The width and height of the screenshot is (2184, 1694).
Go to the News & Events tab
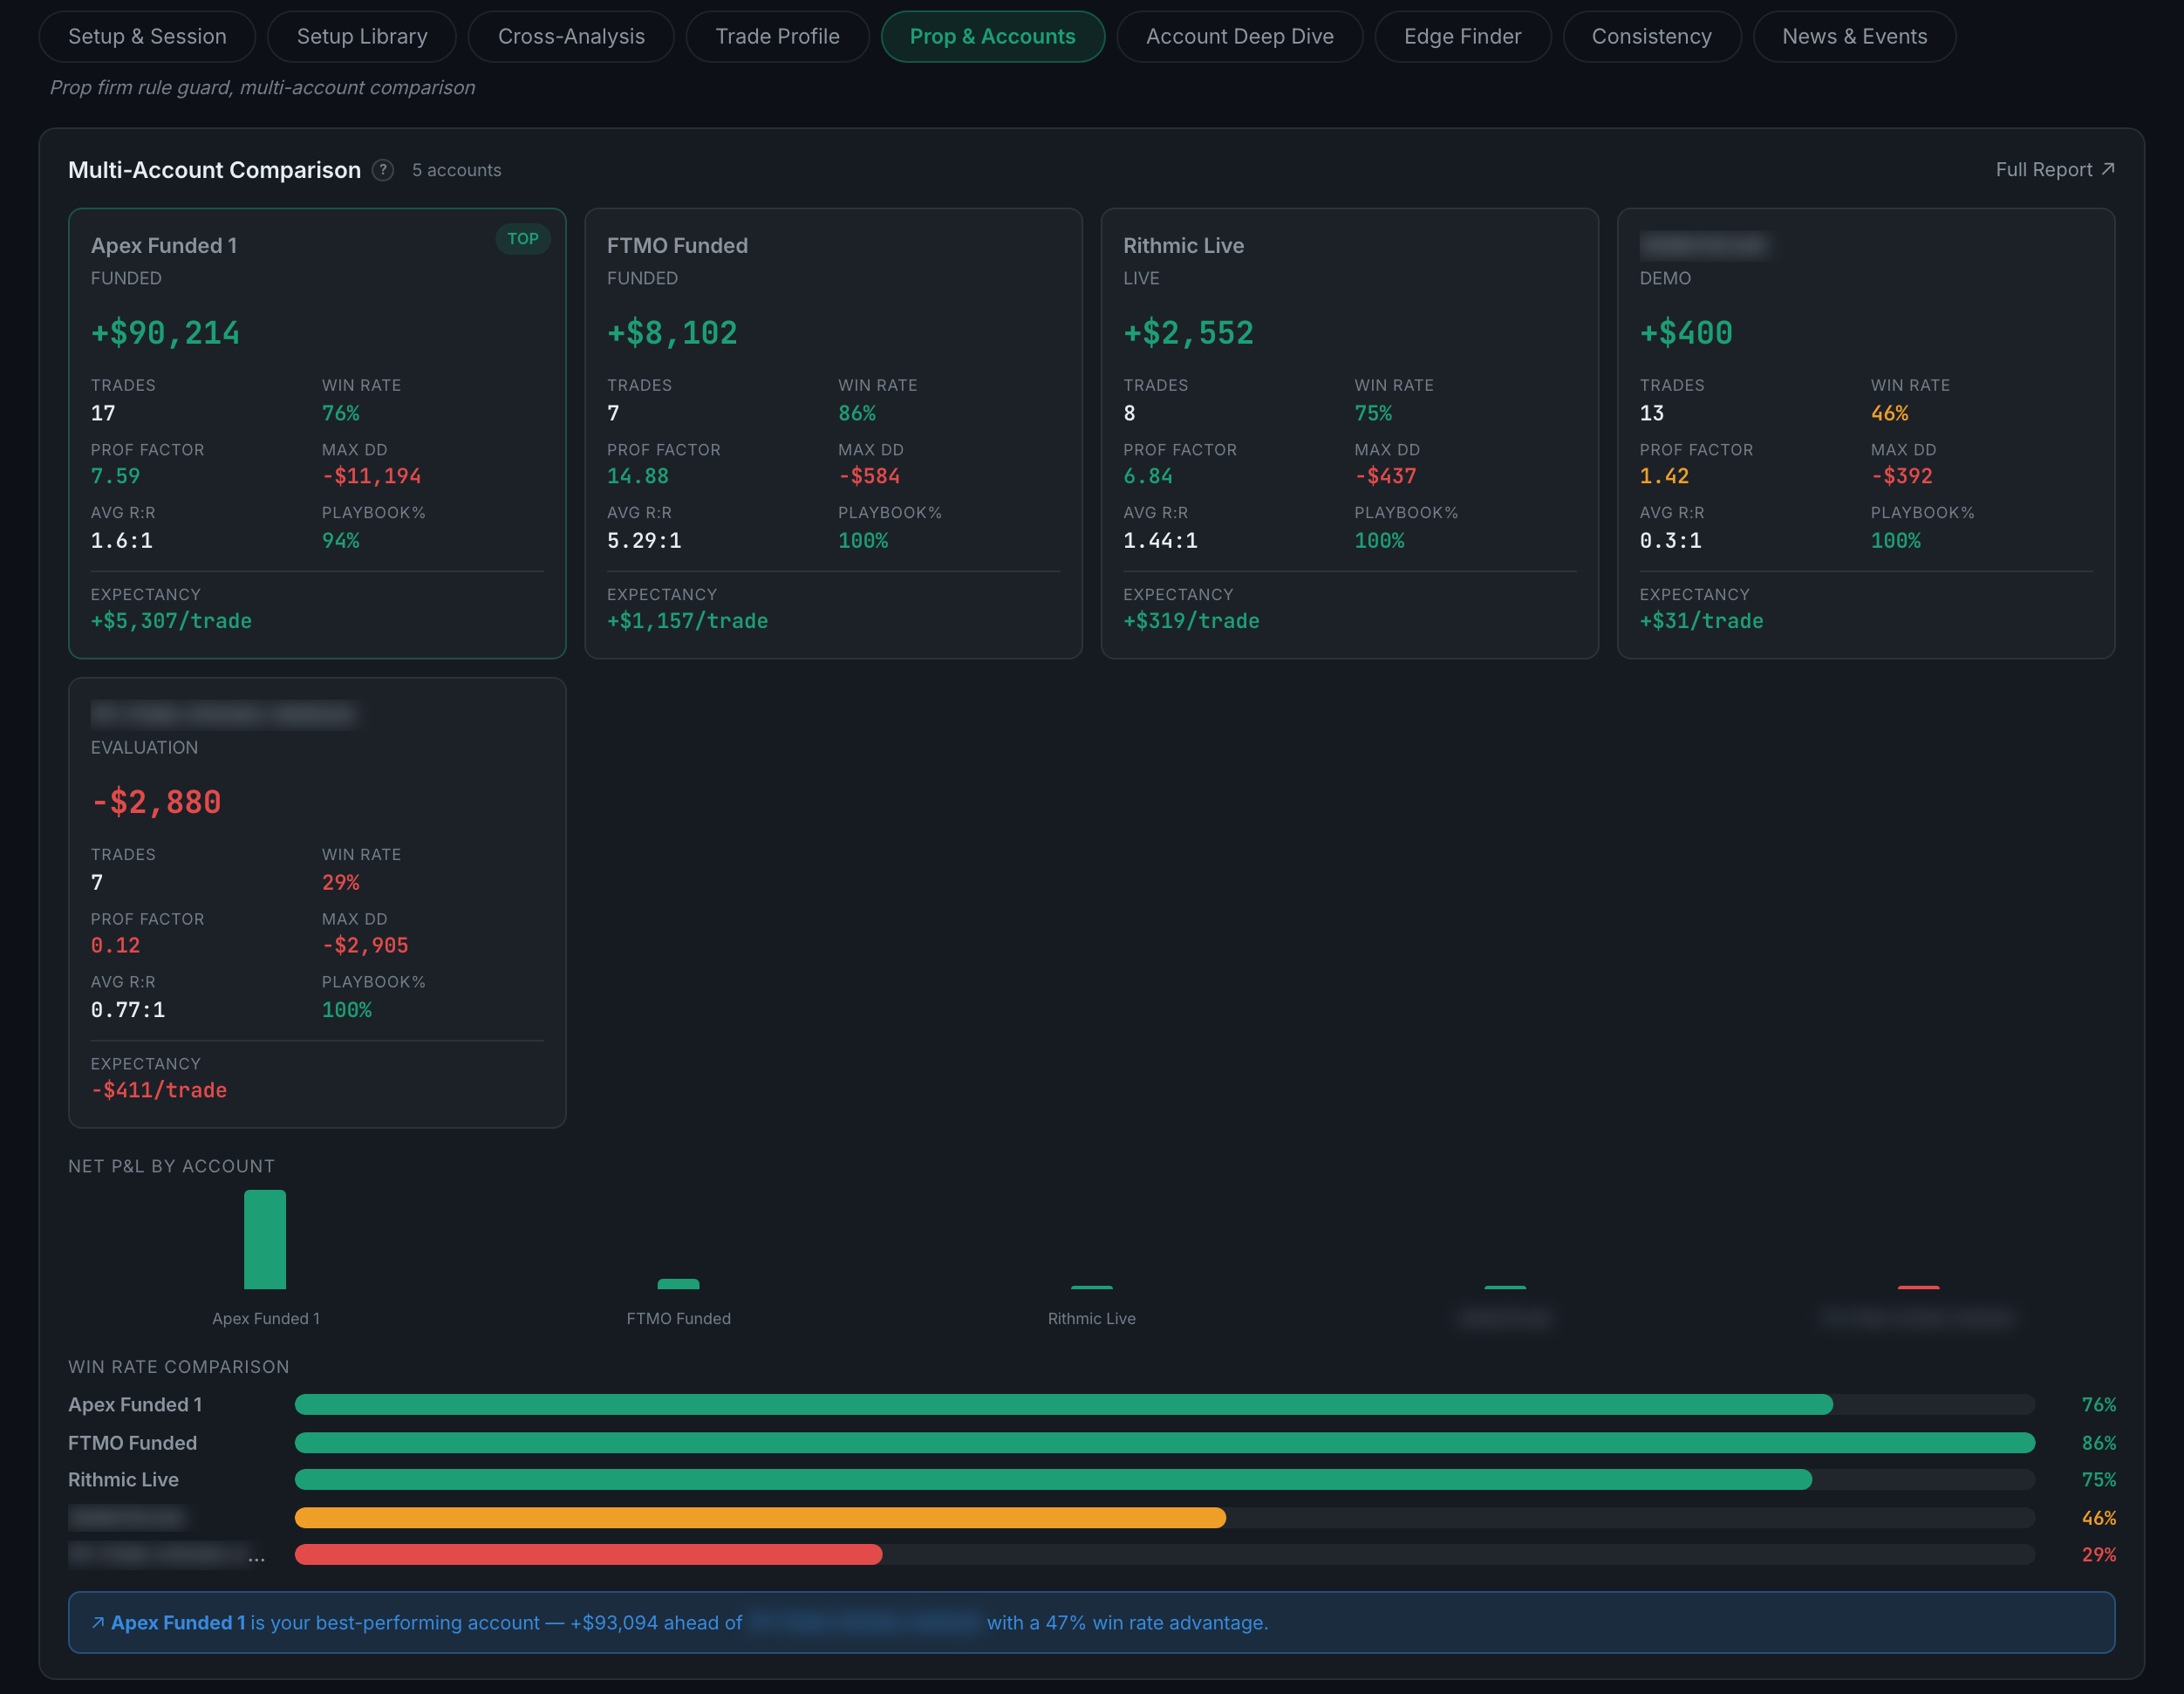[x=1854, y=37]
